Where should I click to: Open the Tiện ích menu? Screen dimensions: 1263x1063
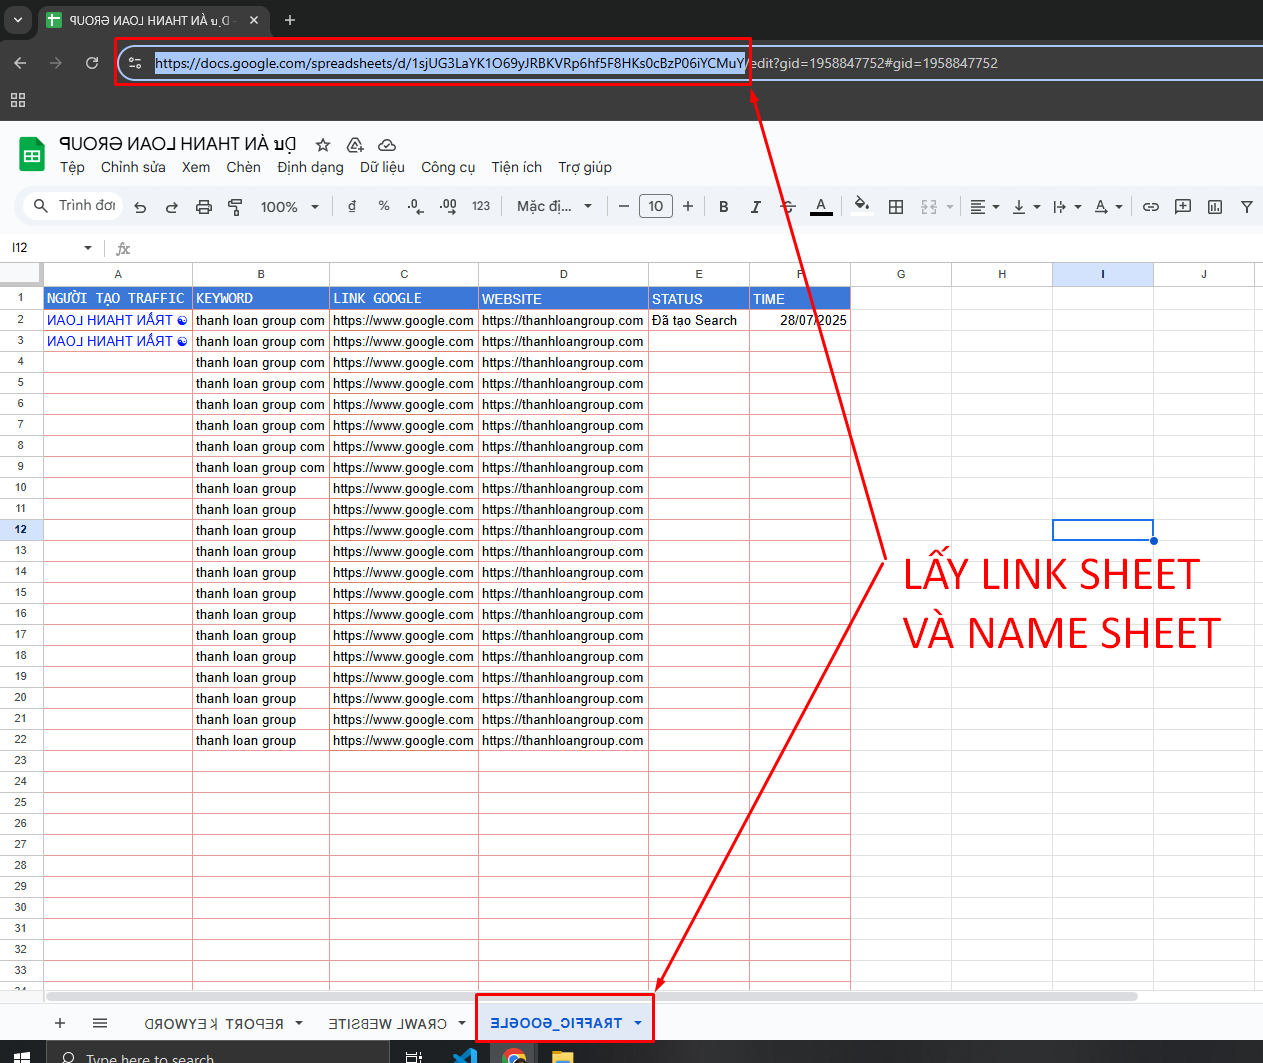tap(516, 167)
